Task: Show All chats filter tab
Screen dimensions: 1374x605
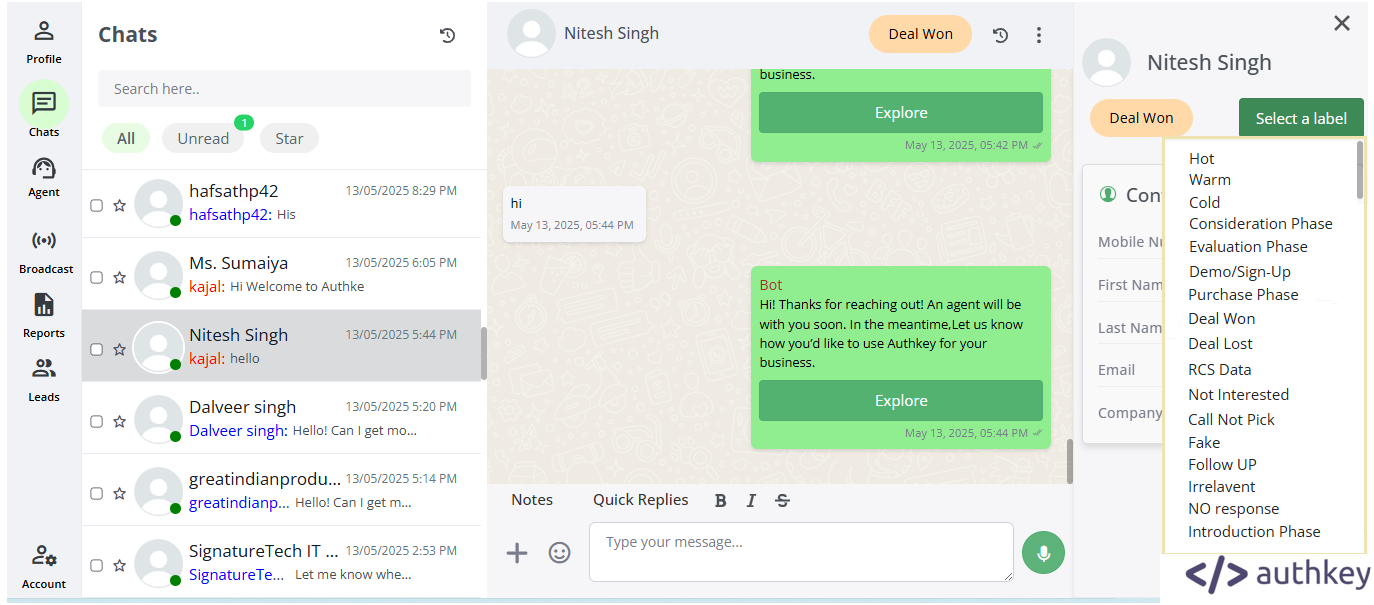Action: pyautogui.click(x=126, y=138)
